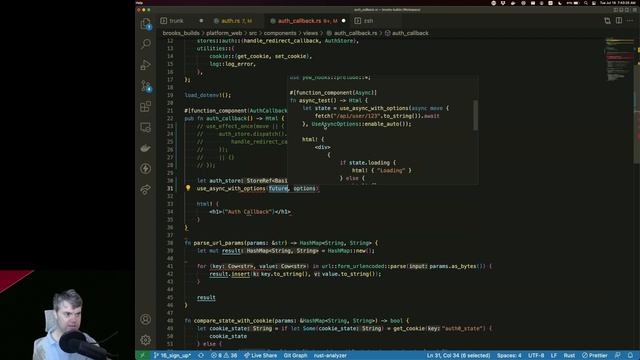Click line number 31 in the gutter
The height and width of the screenshot is (360, 640).
(170, 188)
